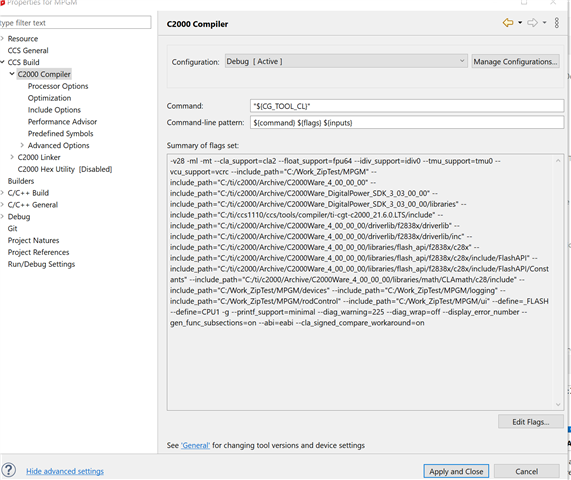Select Resource tree item
The height and width of the screenshot is (480, 571).
(x=23, y=39)
